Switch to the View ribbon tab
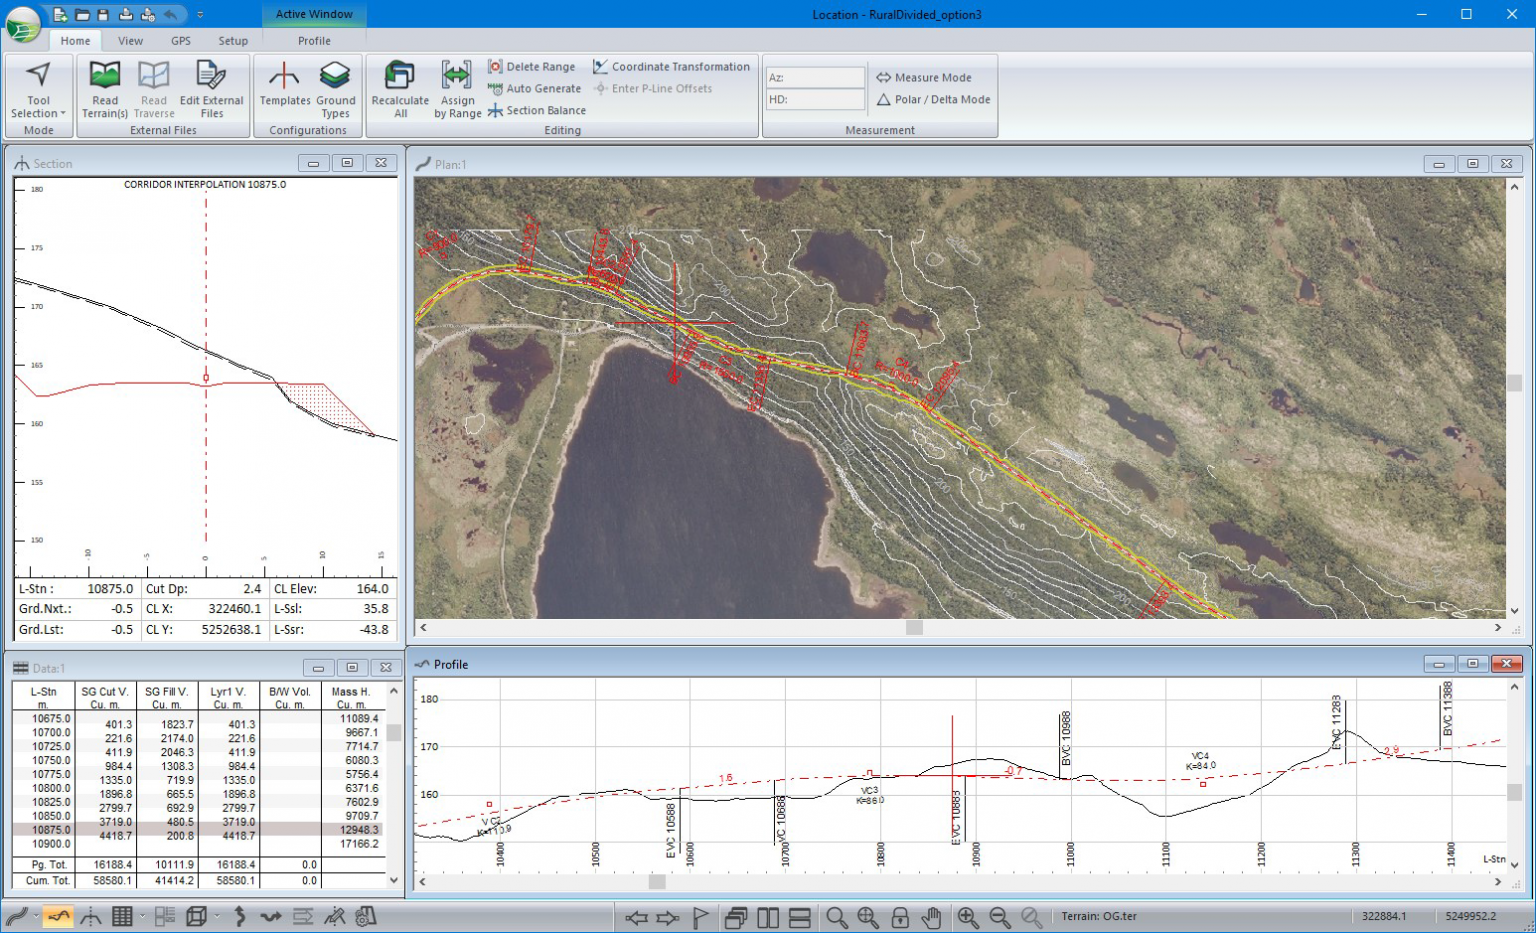1536x933 pixels. 130,41
